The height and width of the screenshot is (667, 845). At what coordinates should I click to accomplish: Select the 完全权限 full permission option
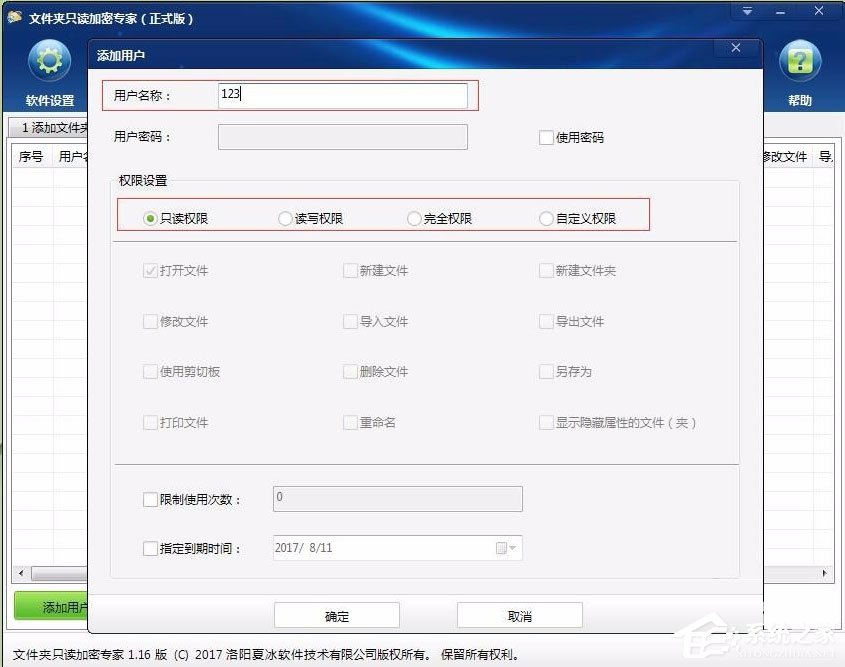(x=413, y=218)
